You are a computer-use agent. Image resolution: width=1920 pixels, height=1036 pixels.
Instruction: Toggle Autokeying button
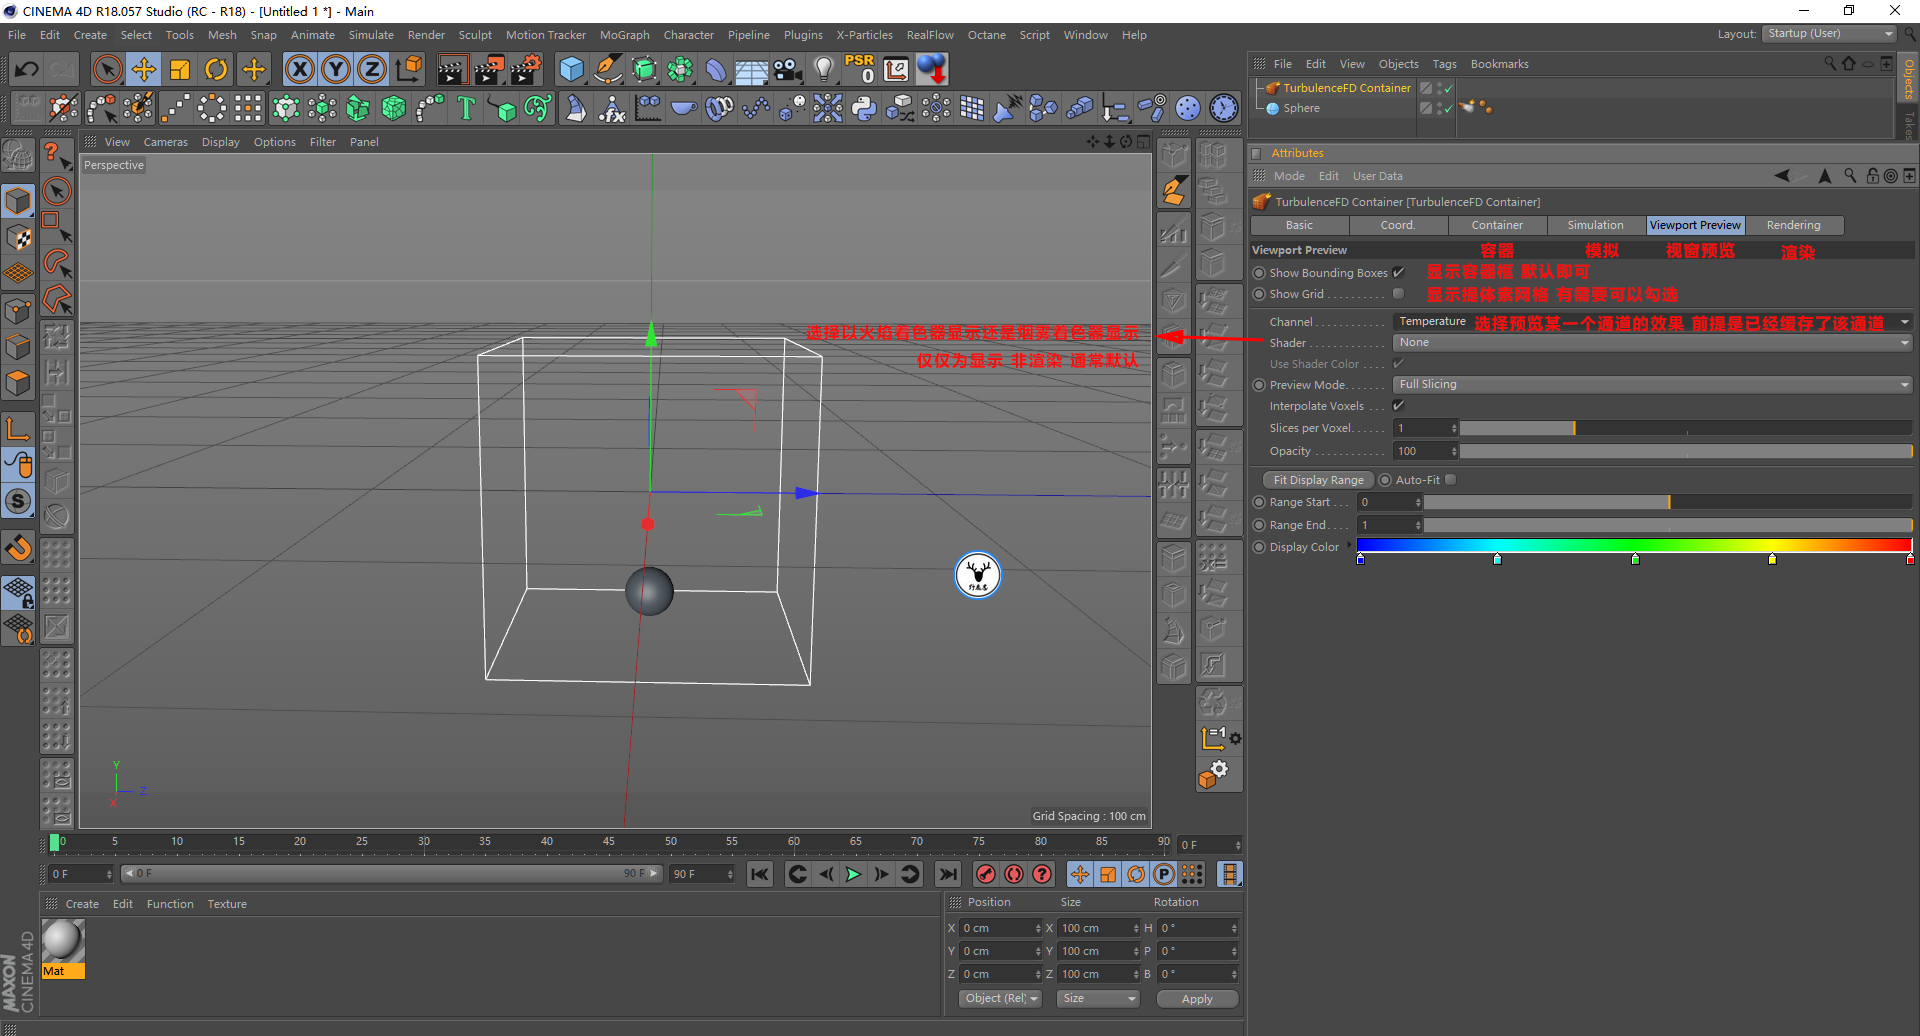click(x=1014, y=874)
